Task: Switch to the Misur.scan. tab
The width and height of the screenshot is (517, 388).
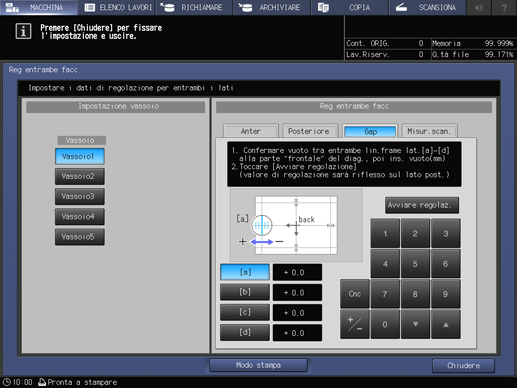Action: (x=429, y=131)
